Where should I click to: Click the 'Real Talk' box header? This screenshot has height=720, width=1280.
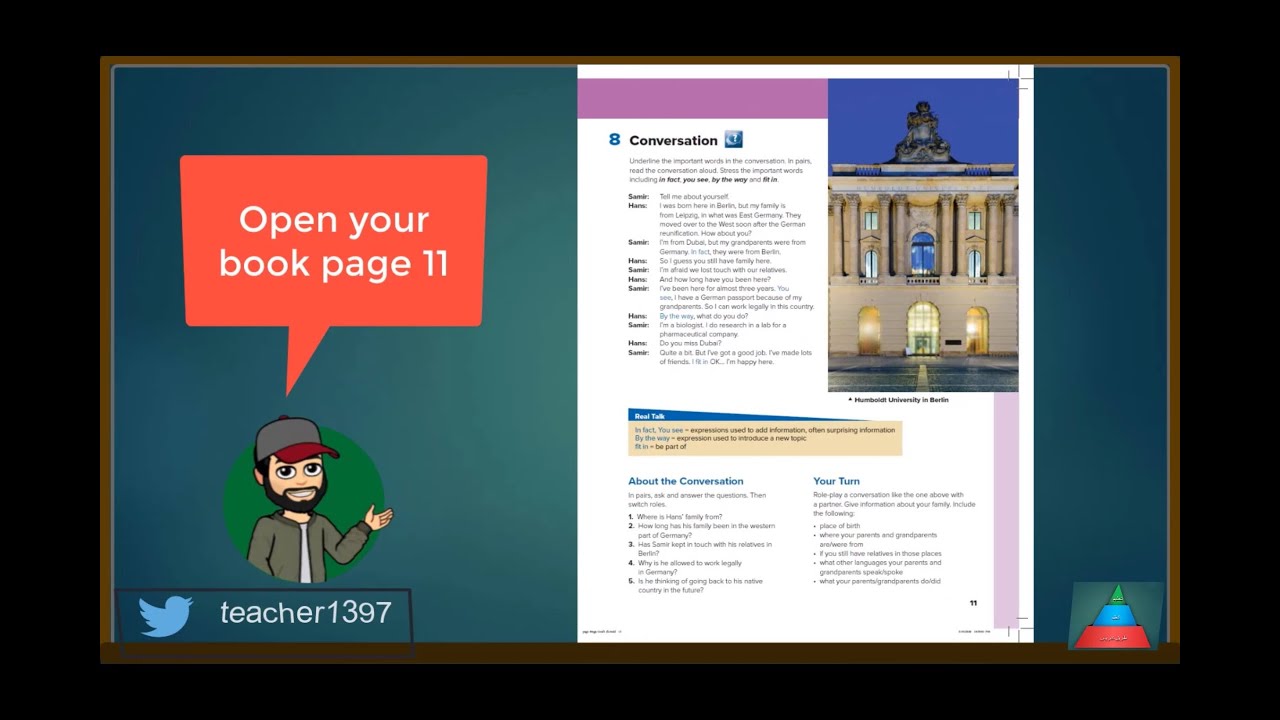[x=650, y=415]
